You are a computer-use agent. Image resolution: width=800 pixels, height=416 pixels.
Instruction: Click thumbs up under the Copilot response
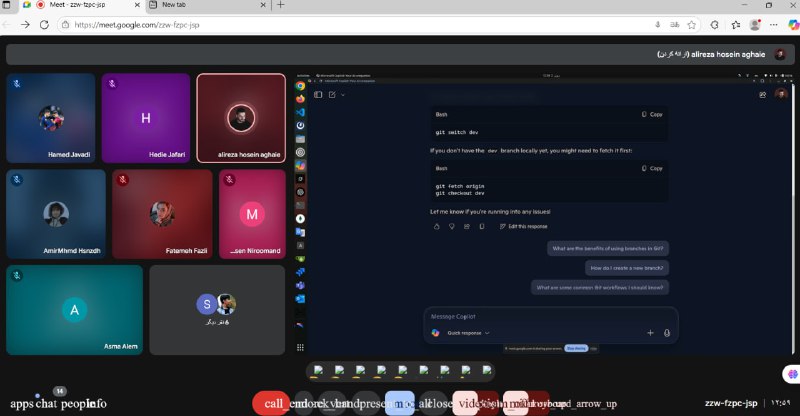[437, 226]
